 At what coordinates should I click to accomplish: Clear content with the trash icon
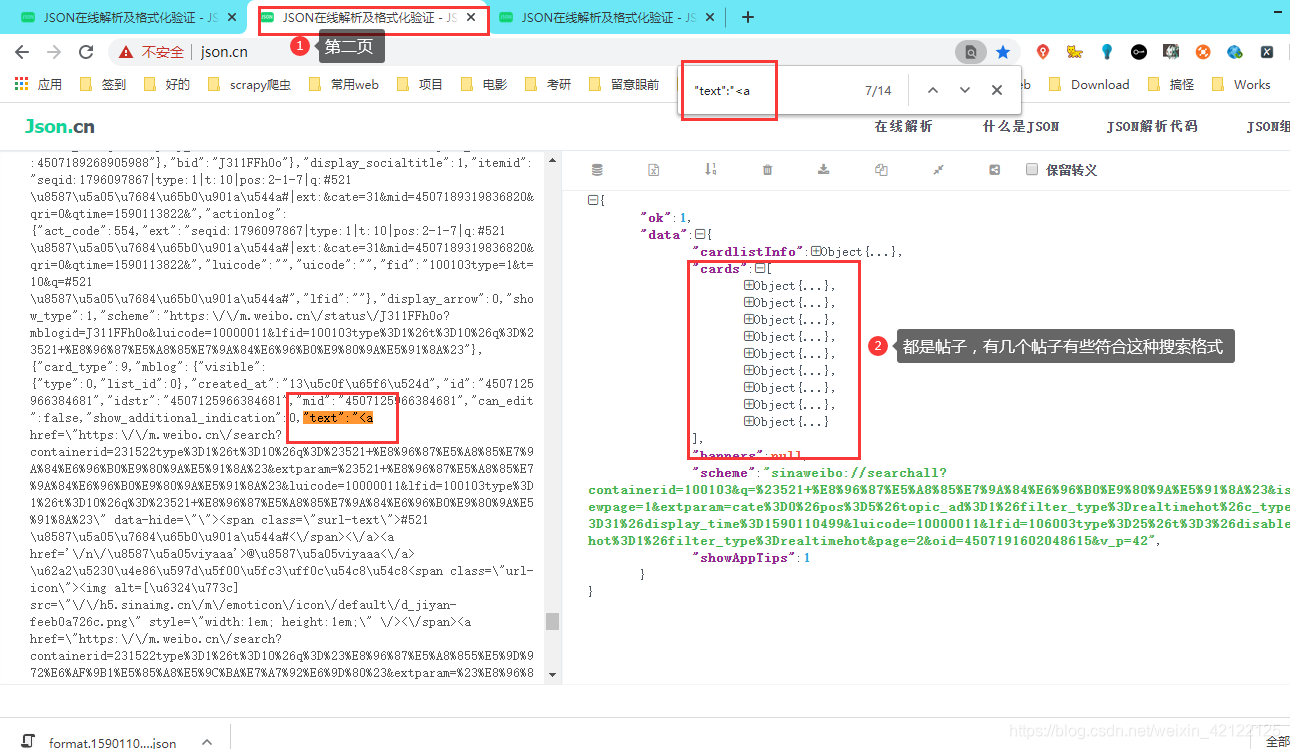pyautogui.click(x=767, y=170)
